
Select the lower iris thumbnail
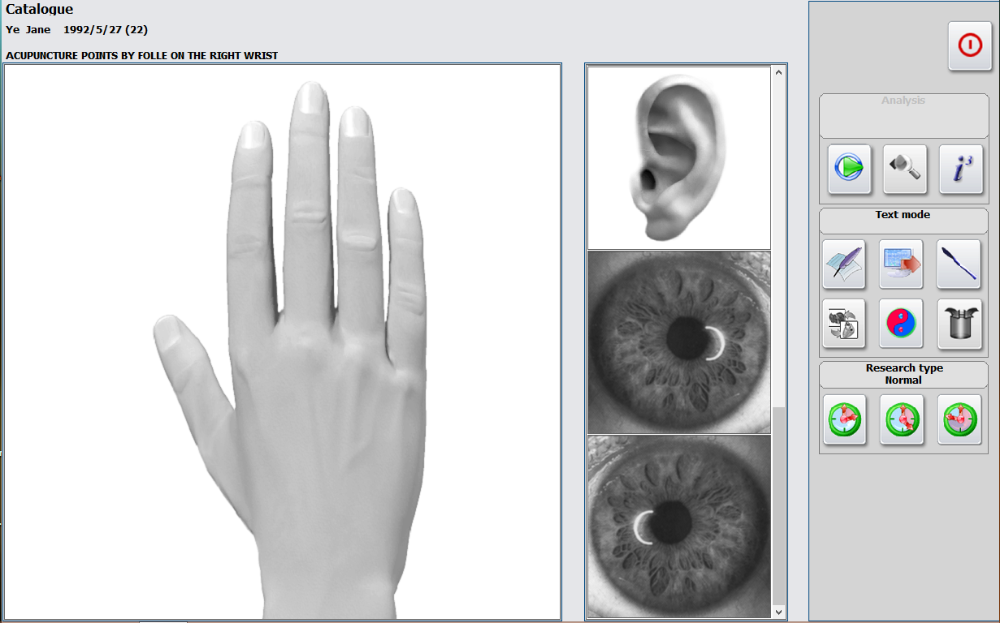(x=679, y=527)
